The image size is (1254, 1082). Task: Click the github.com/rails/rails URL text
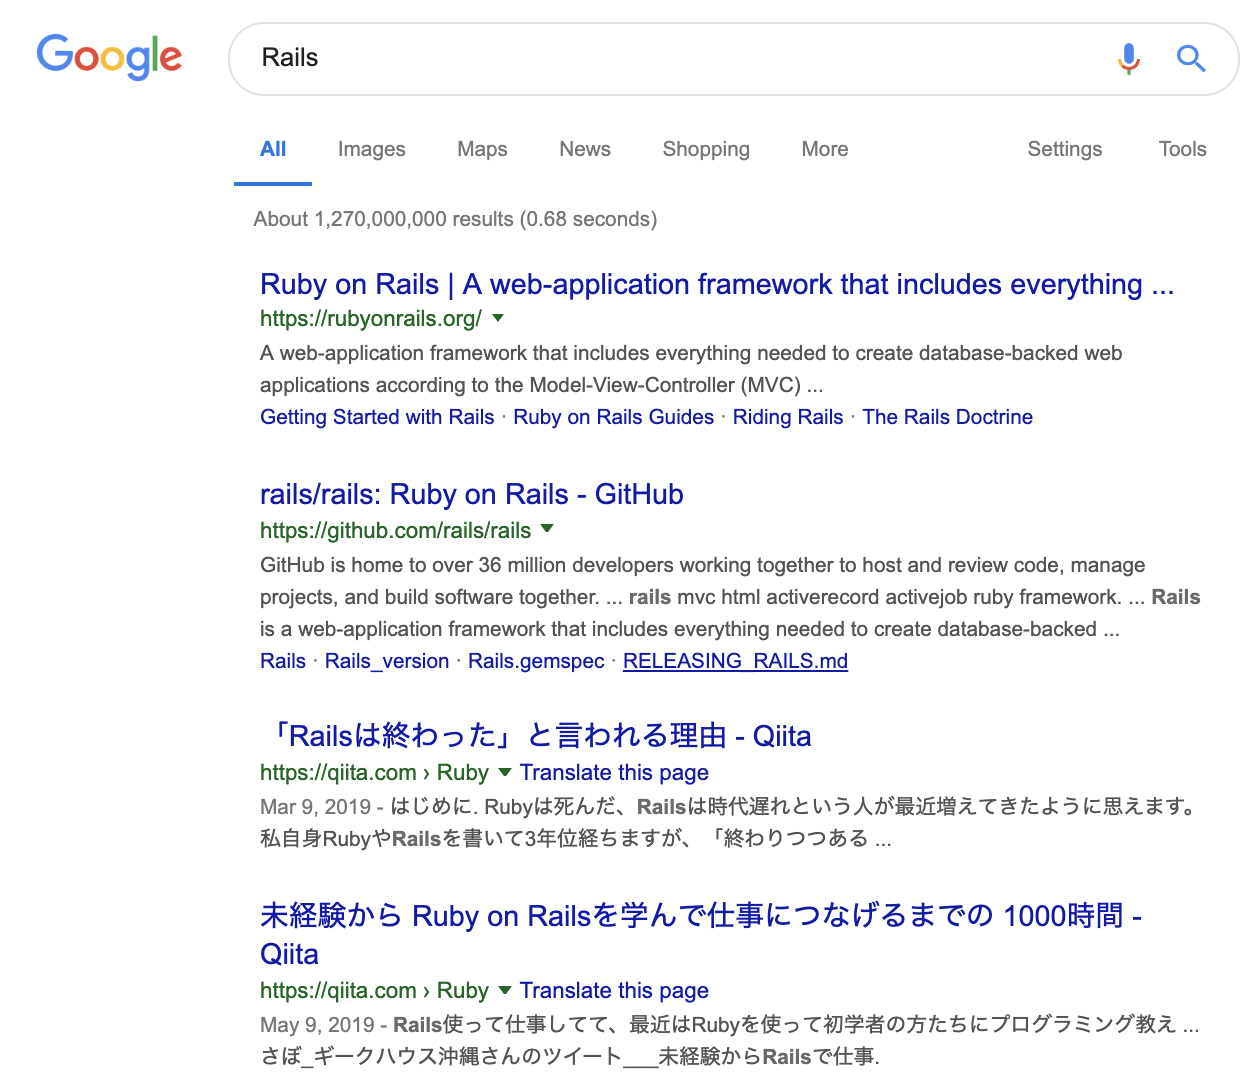[395, 530]
